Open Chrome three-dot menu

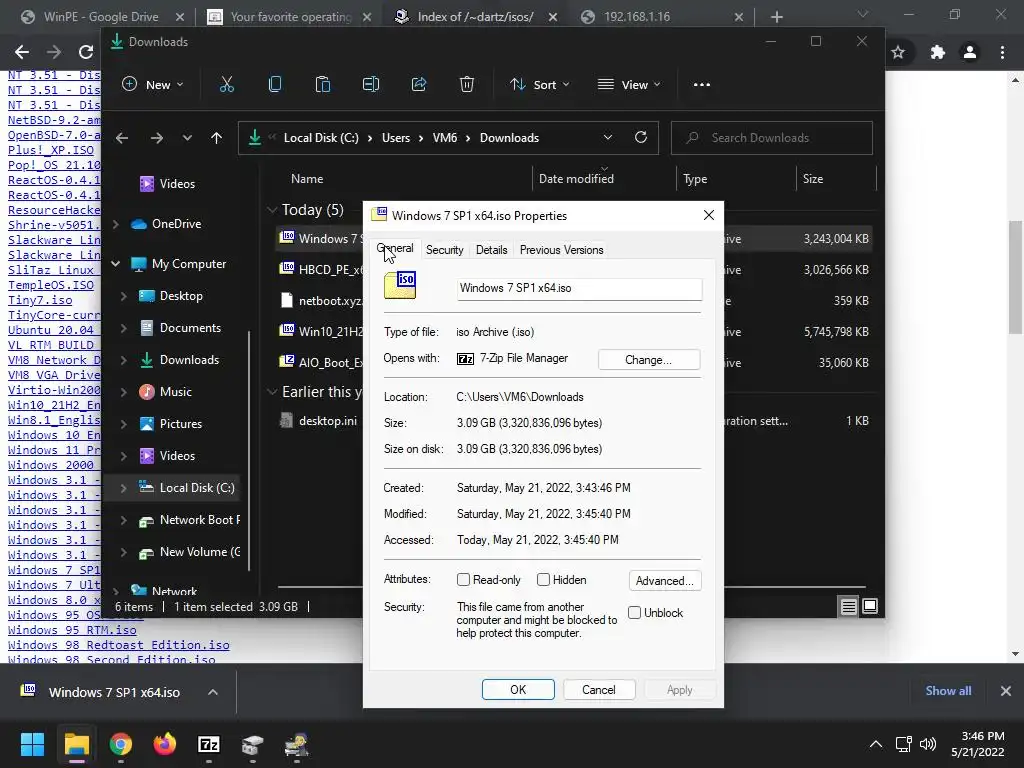coord(1002,52)
